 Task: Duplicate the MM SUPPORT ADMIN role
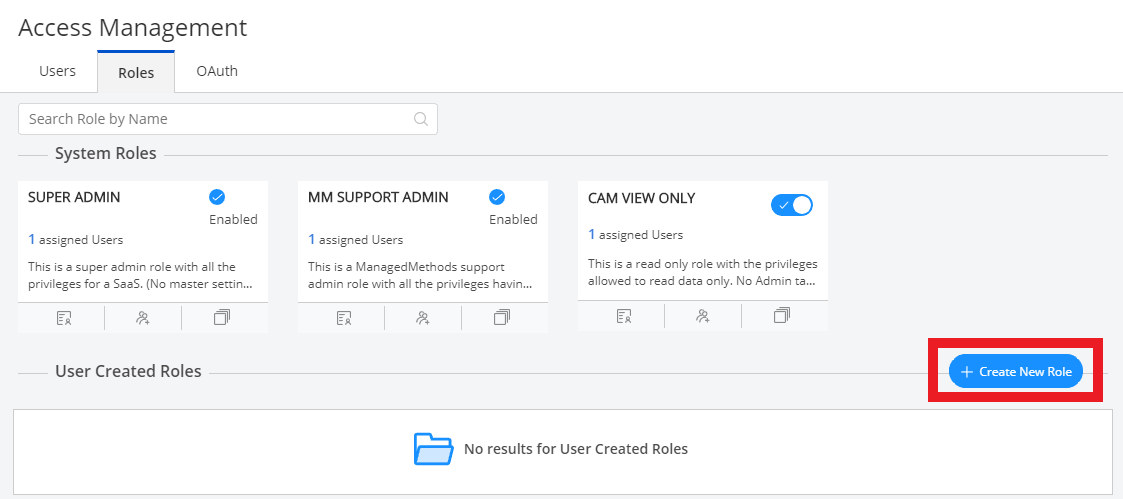[502, 318]
